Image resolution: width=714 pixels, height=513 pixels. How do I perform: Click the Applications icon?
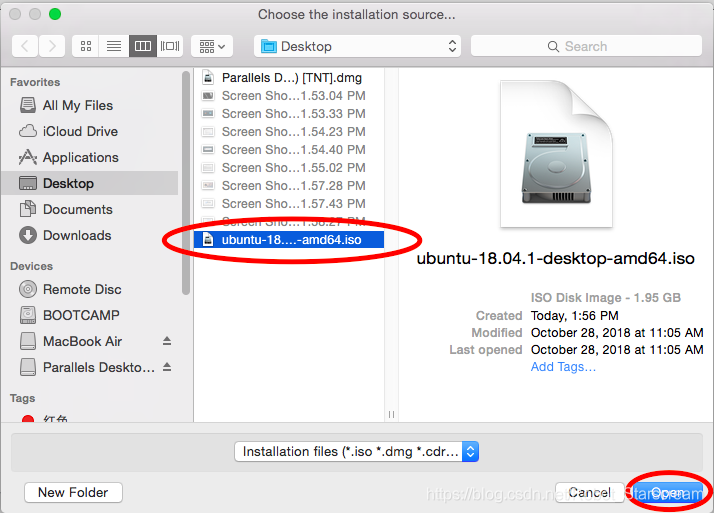pos(28,157)
